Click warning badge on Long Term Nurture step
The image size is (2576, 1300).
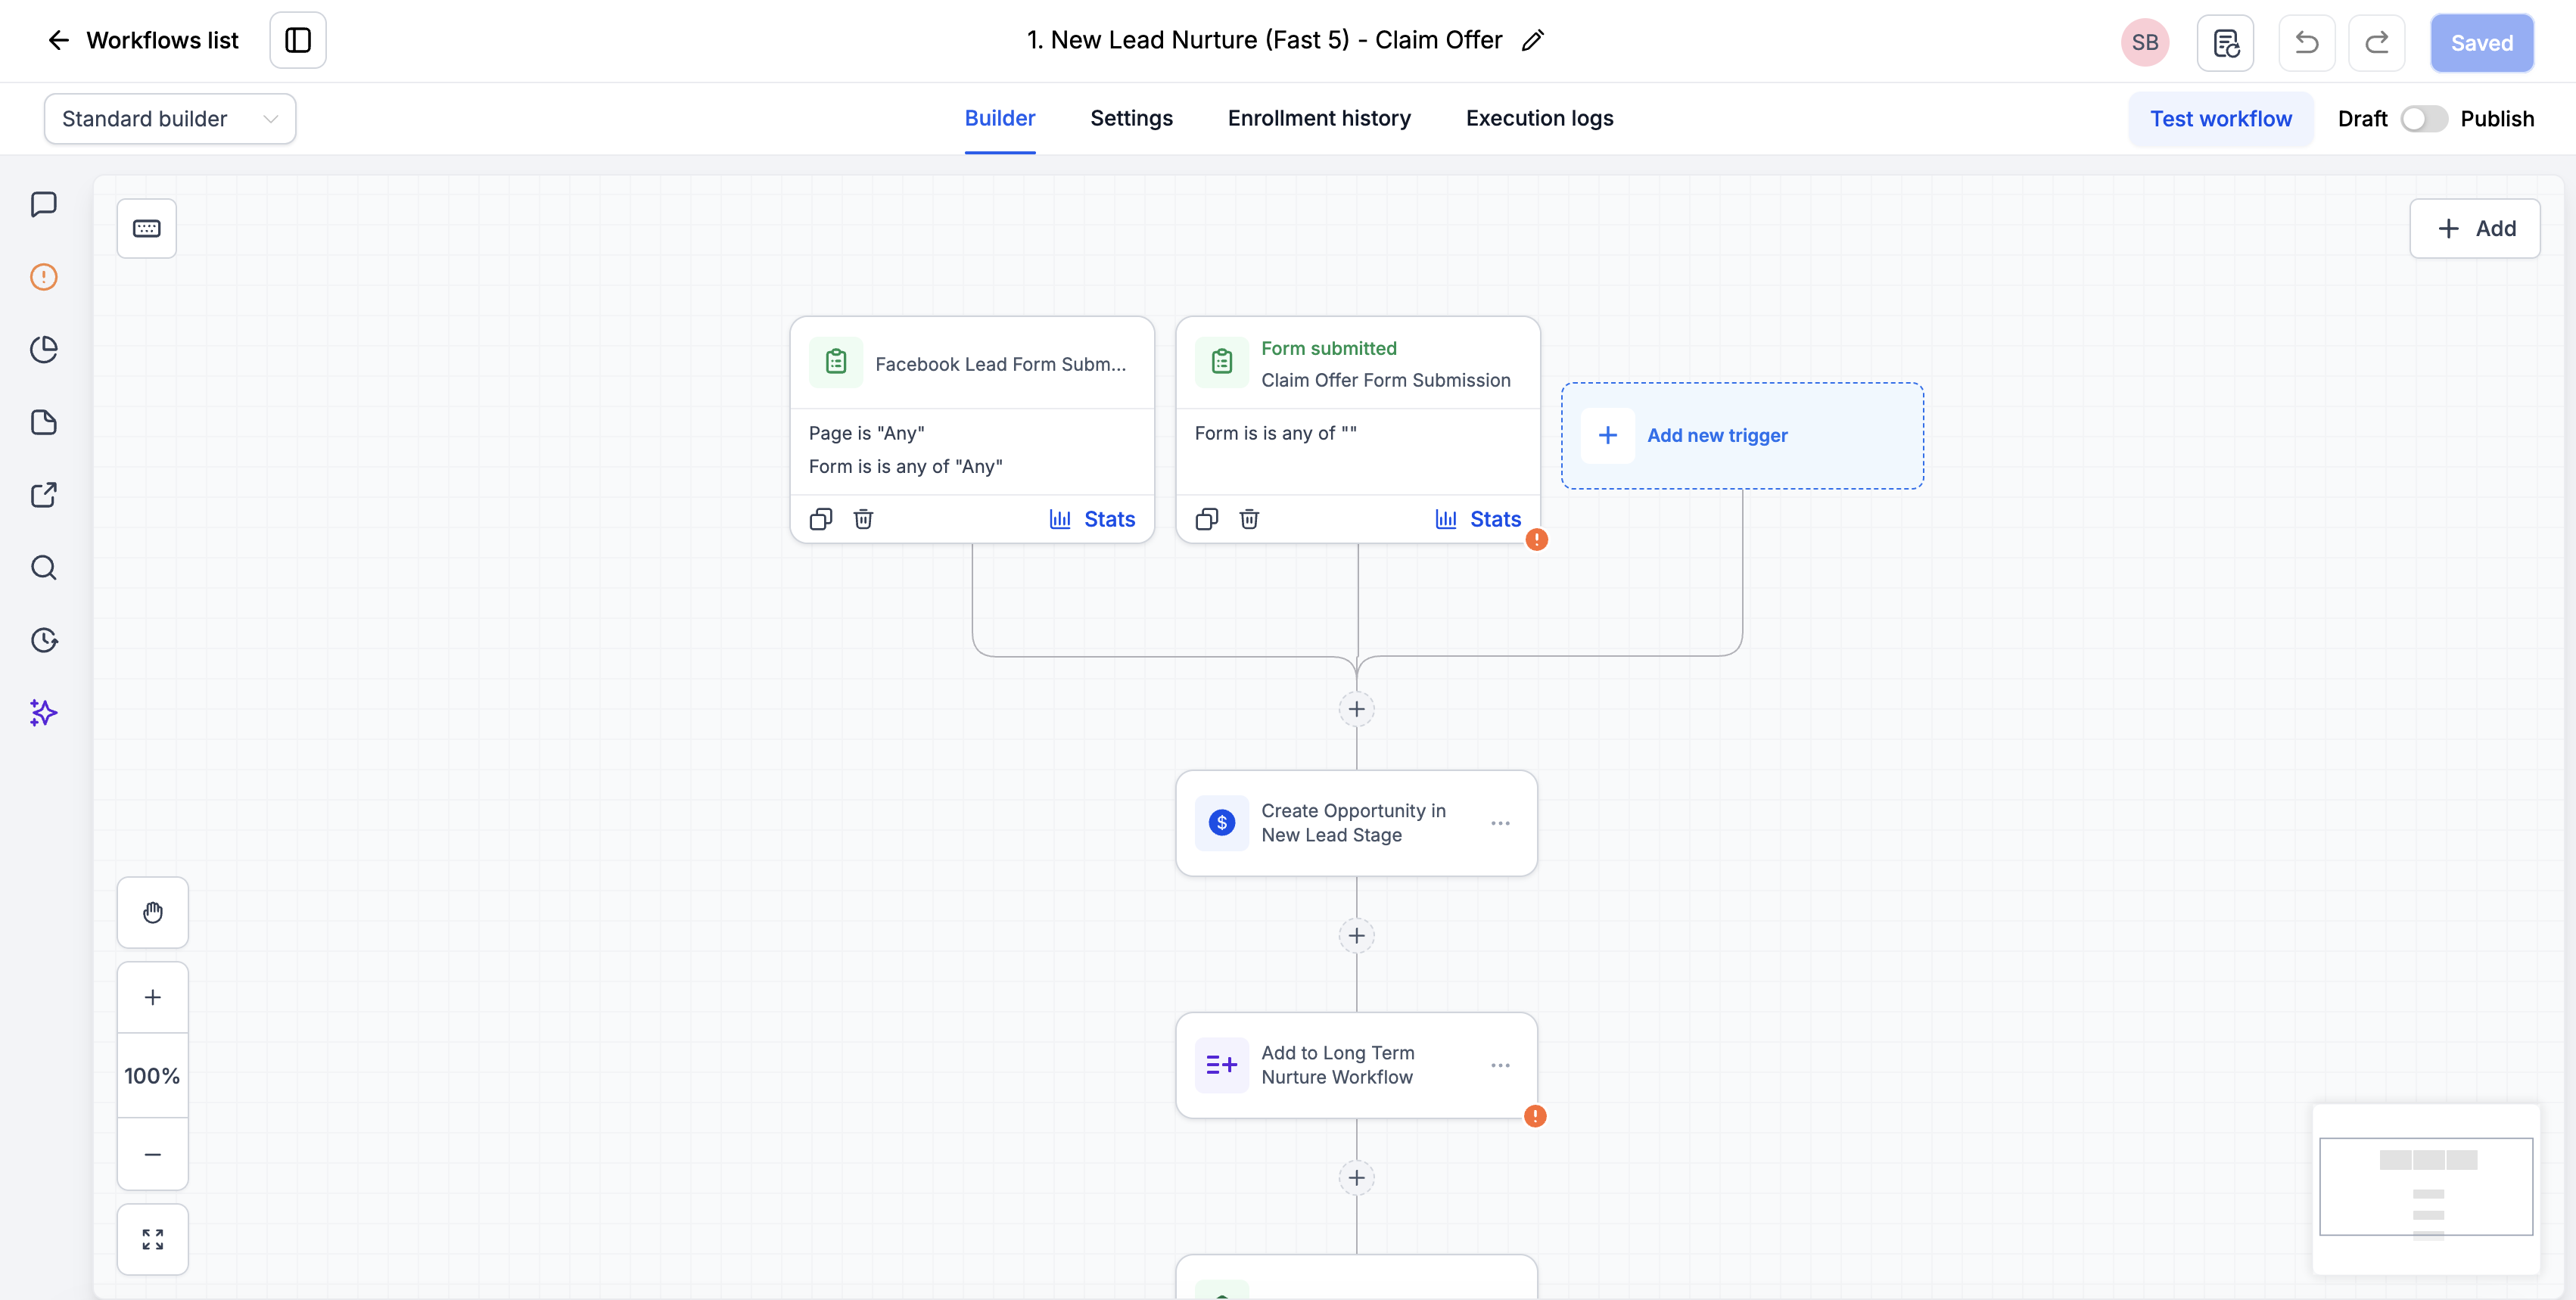(1535, 1116)
